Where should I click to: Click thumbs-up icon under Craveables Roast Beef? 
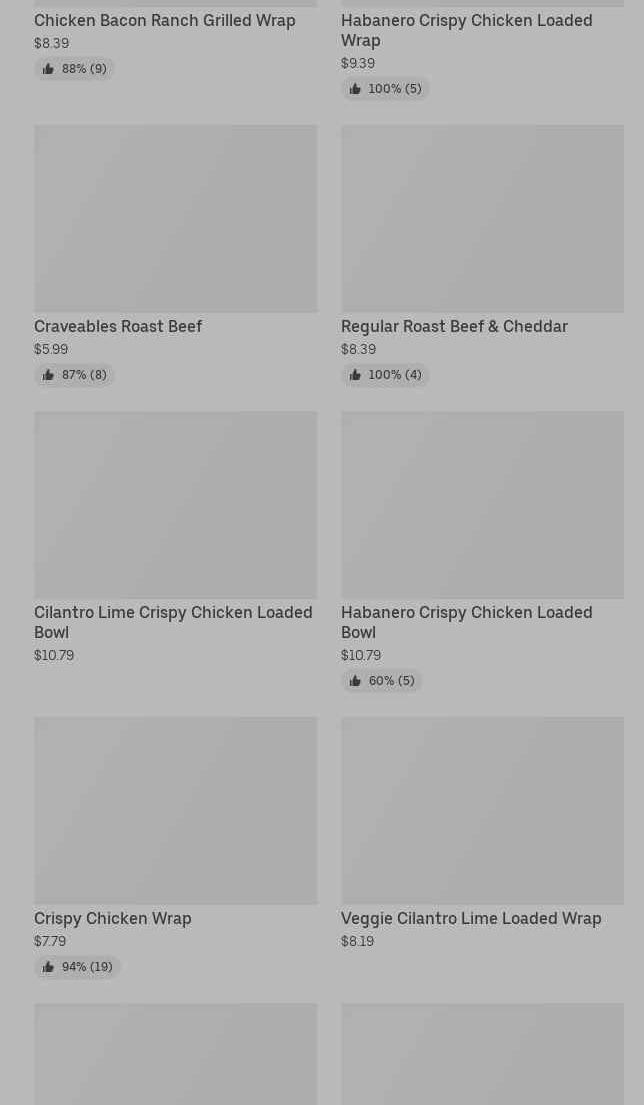point(48,375)
